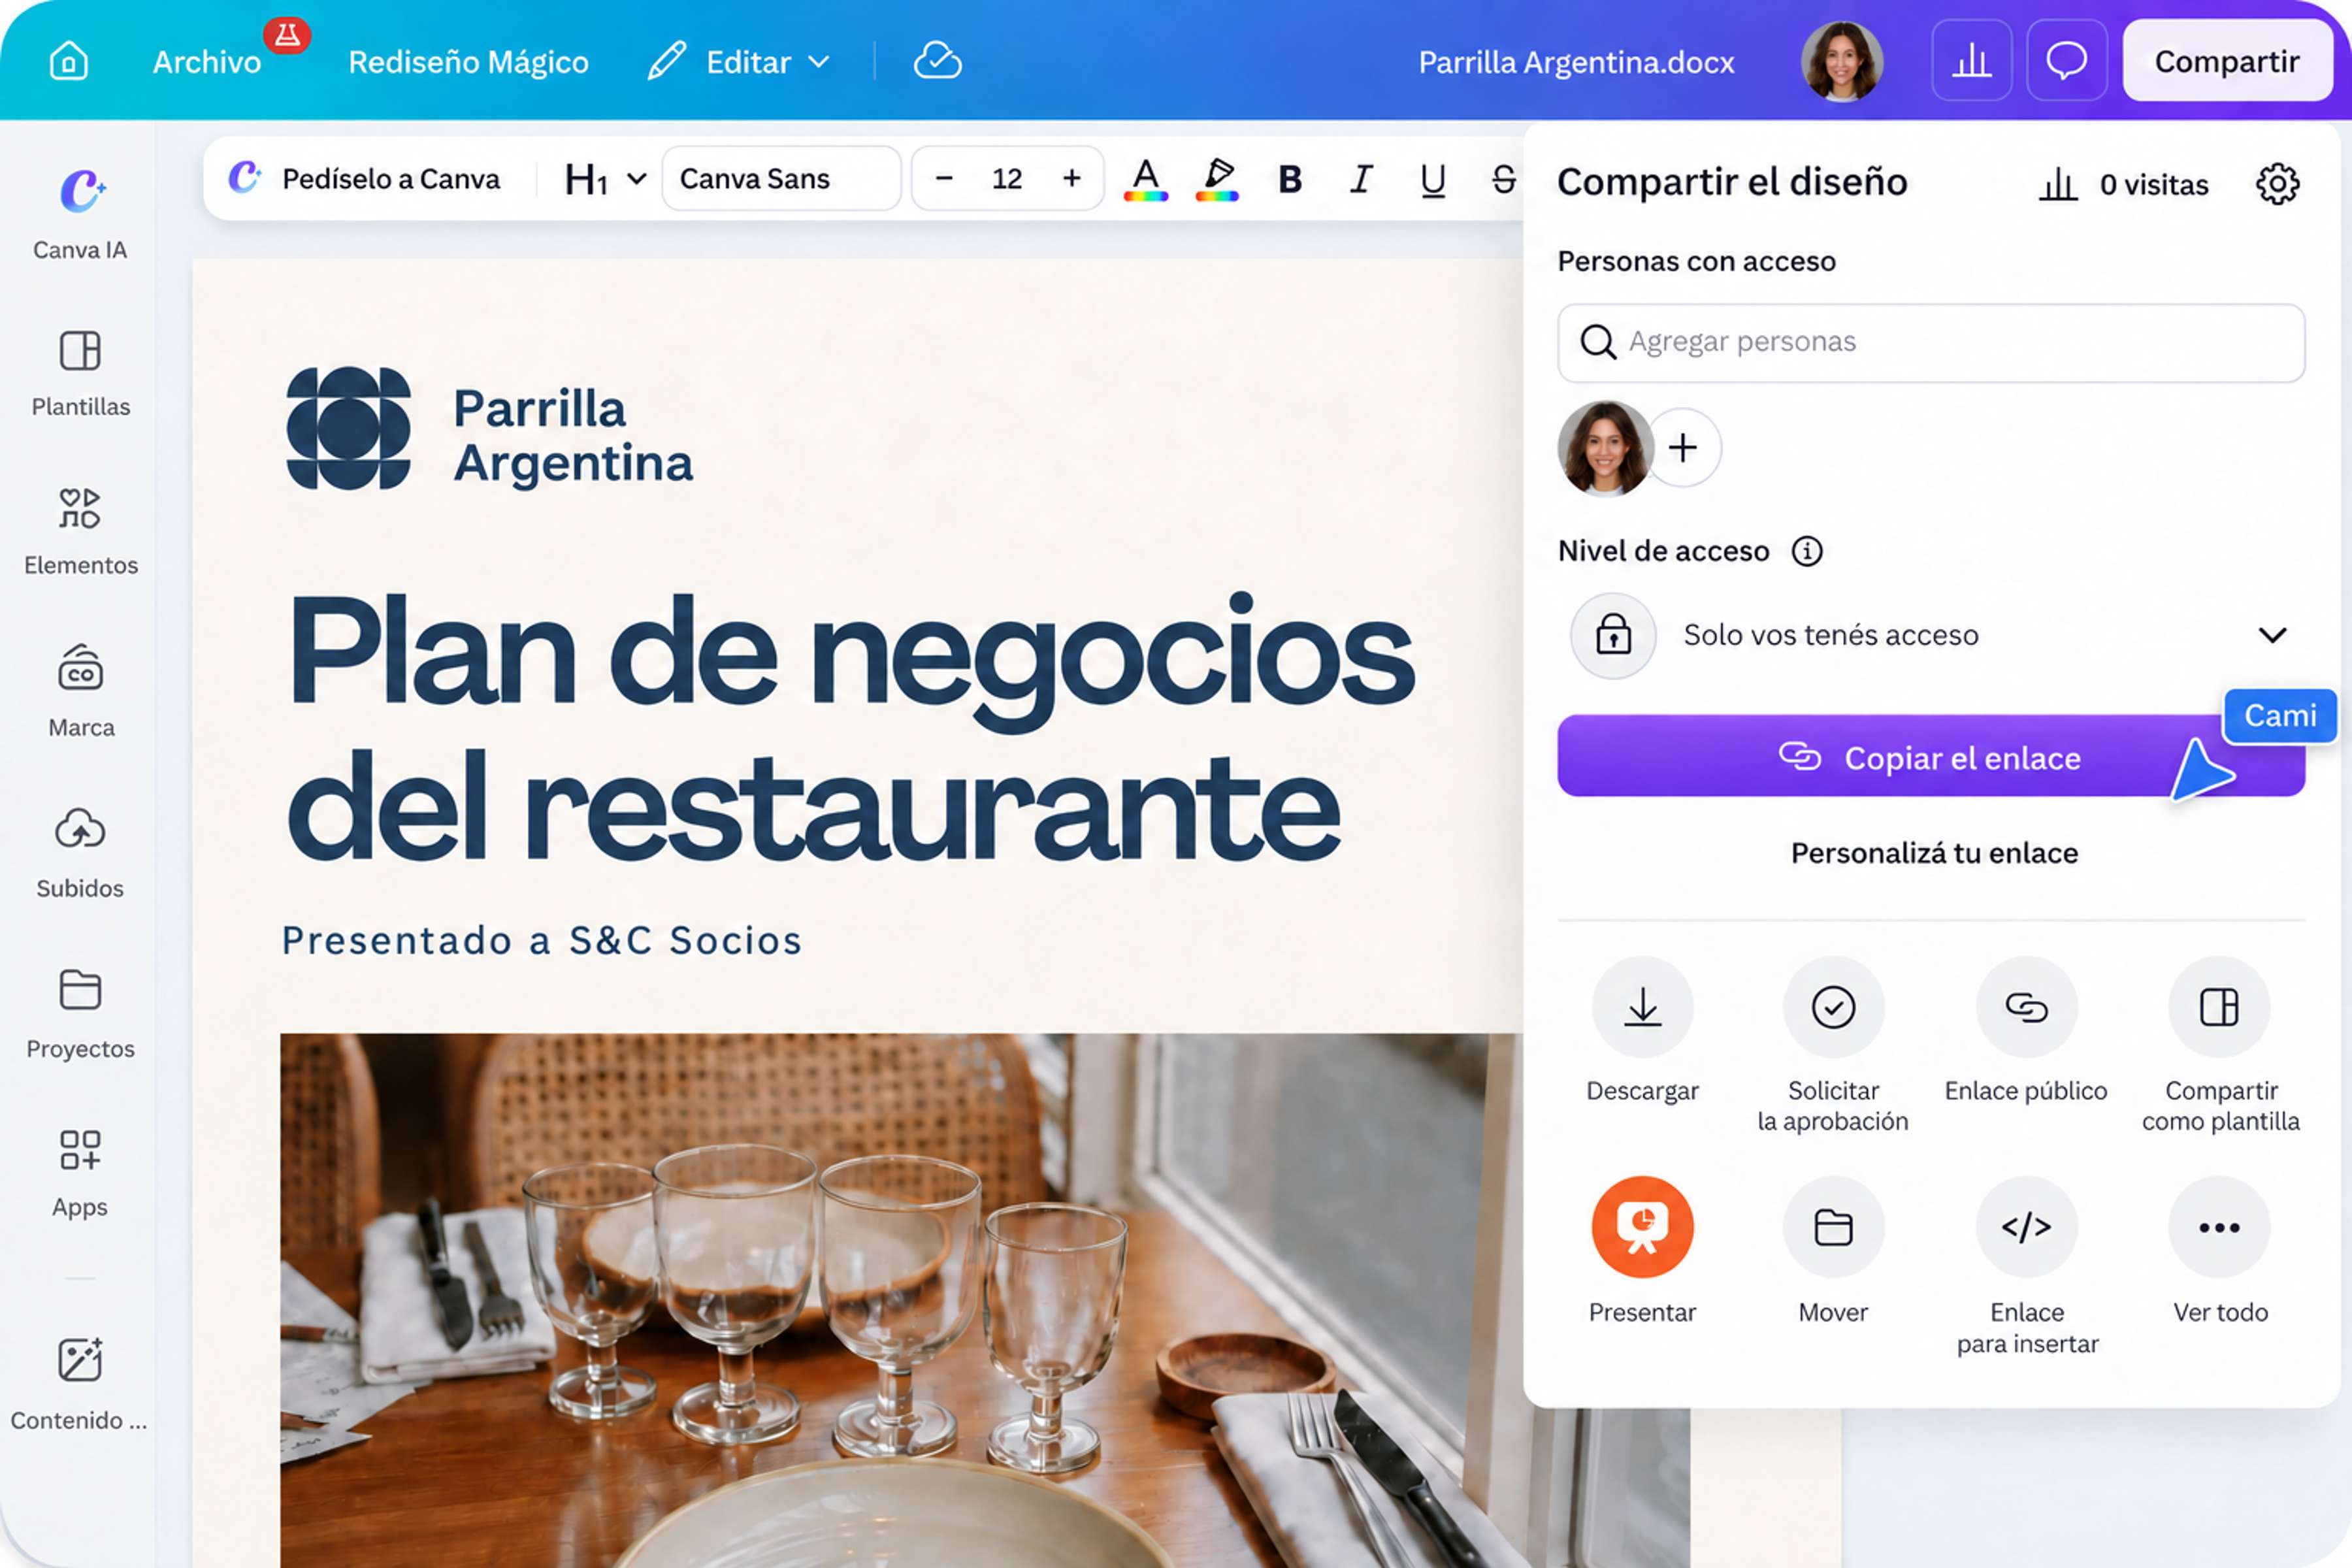
Task: Open the highlight color picker
Action: point(1217,179)
